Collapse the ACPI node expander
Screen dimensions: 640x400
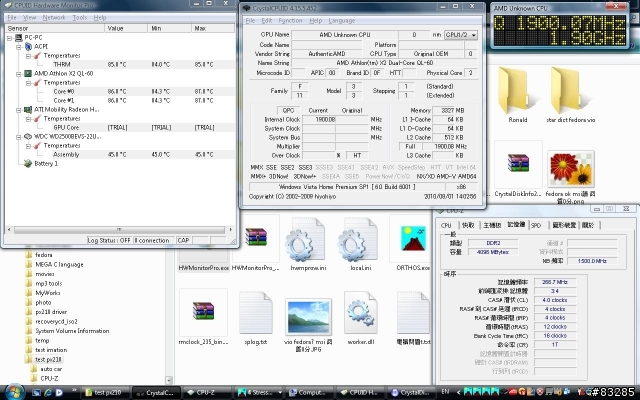coord(19,47)
